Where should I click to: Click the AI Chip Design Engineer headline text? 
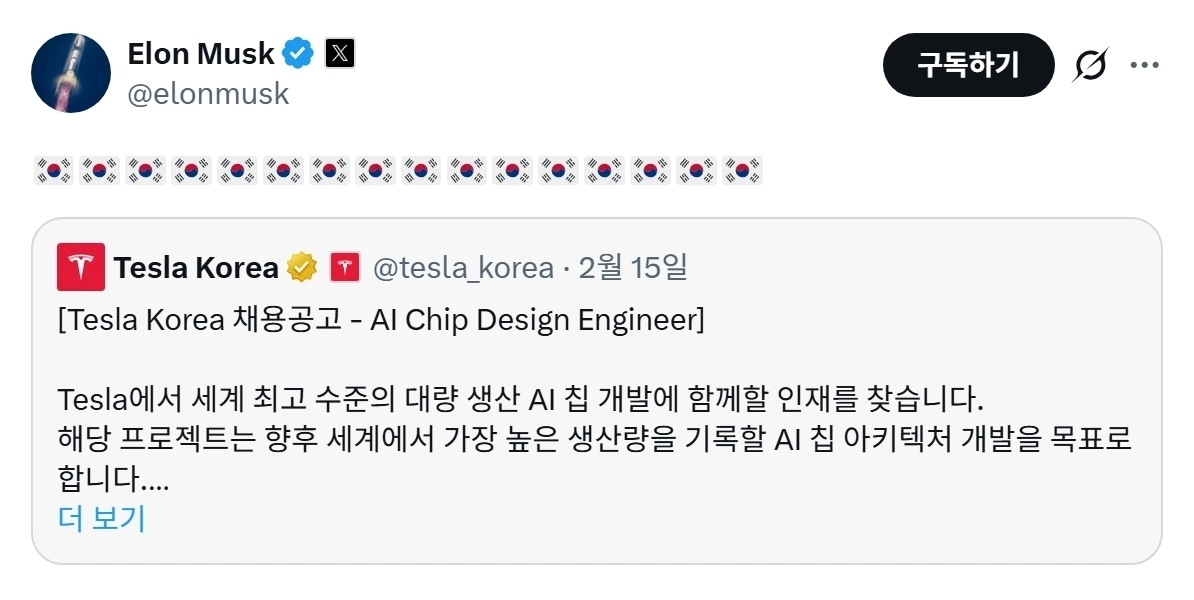[382, 321]
